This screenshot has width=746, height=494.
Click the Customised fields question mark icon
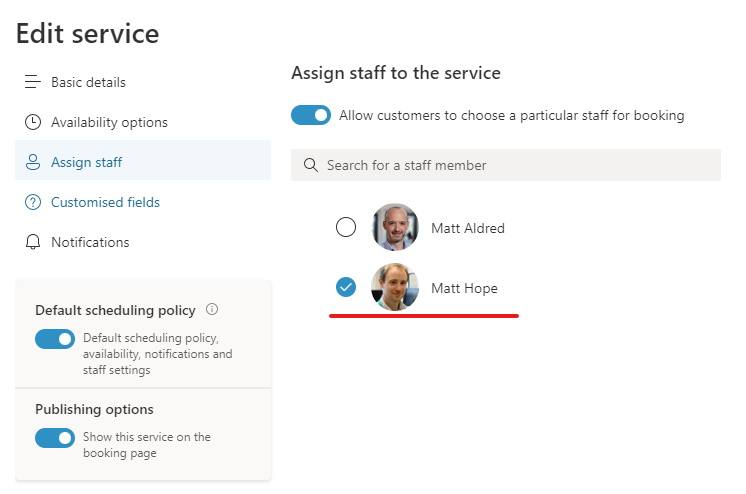(33, 202)
